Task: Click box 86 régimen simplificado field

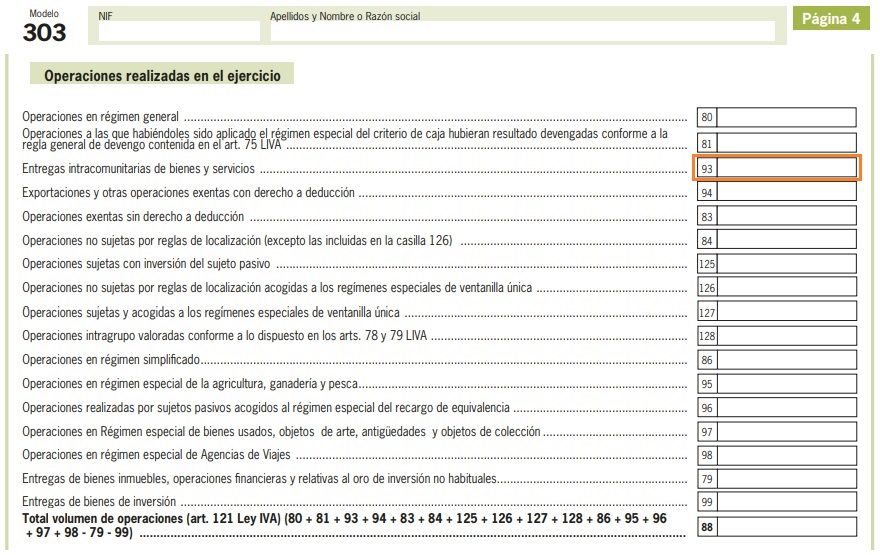Action: 786,360
